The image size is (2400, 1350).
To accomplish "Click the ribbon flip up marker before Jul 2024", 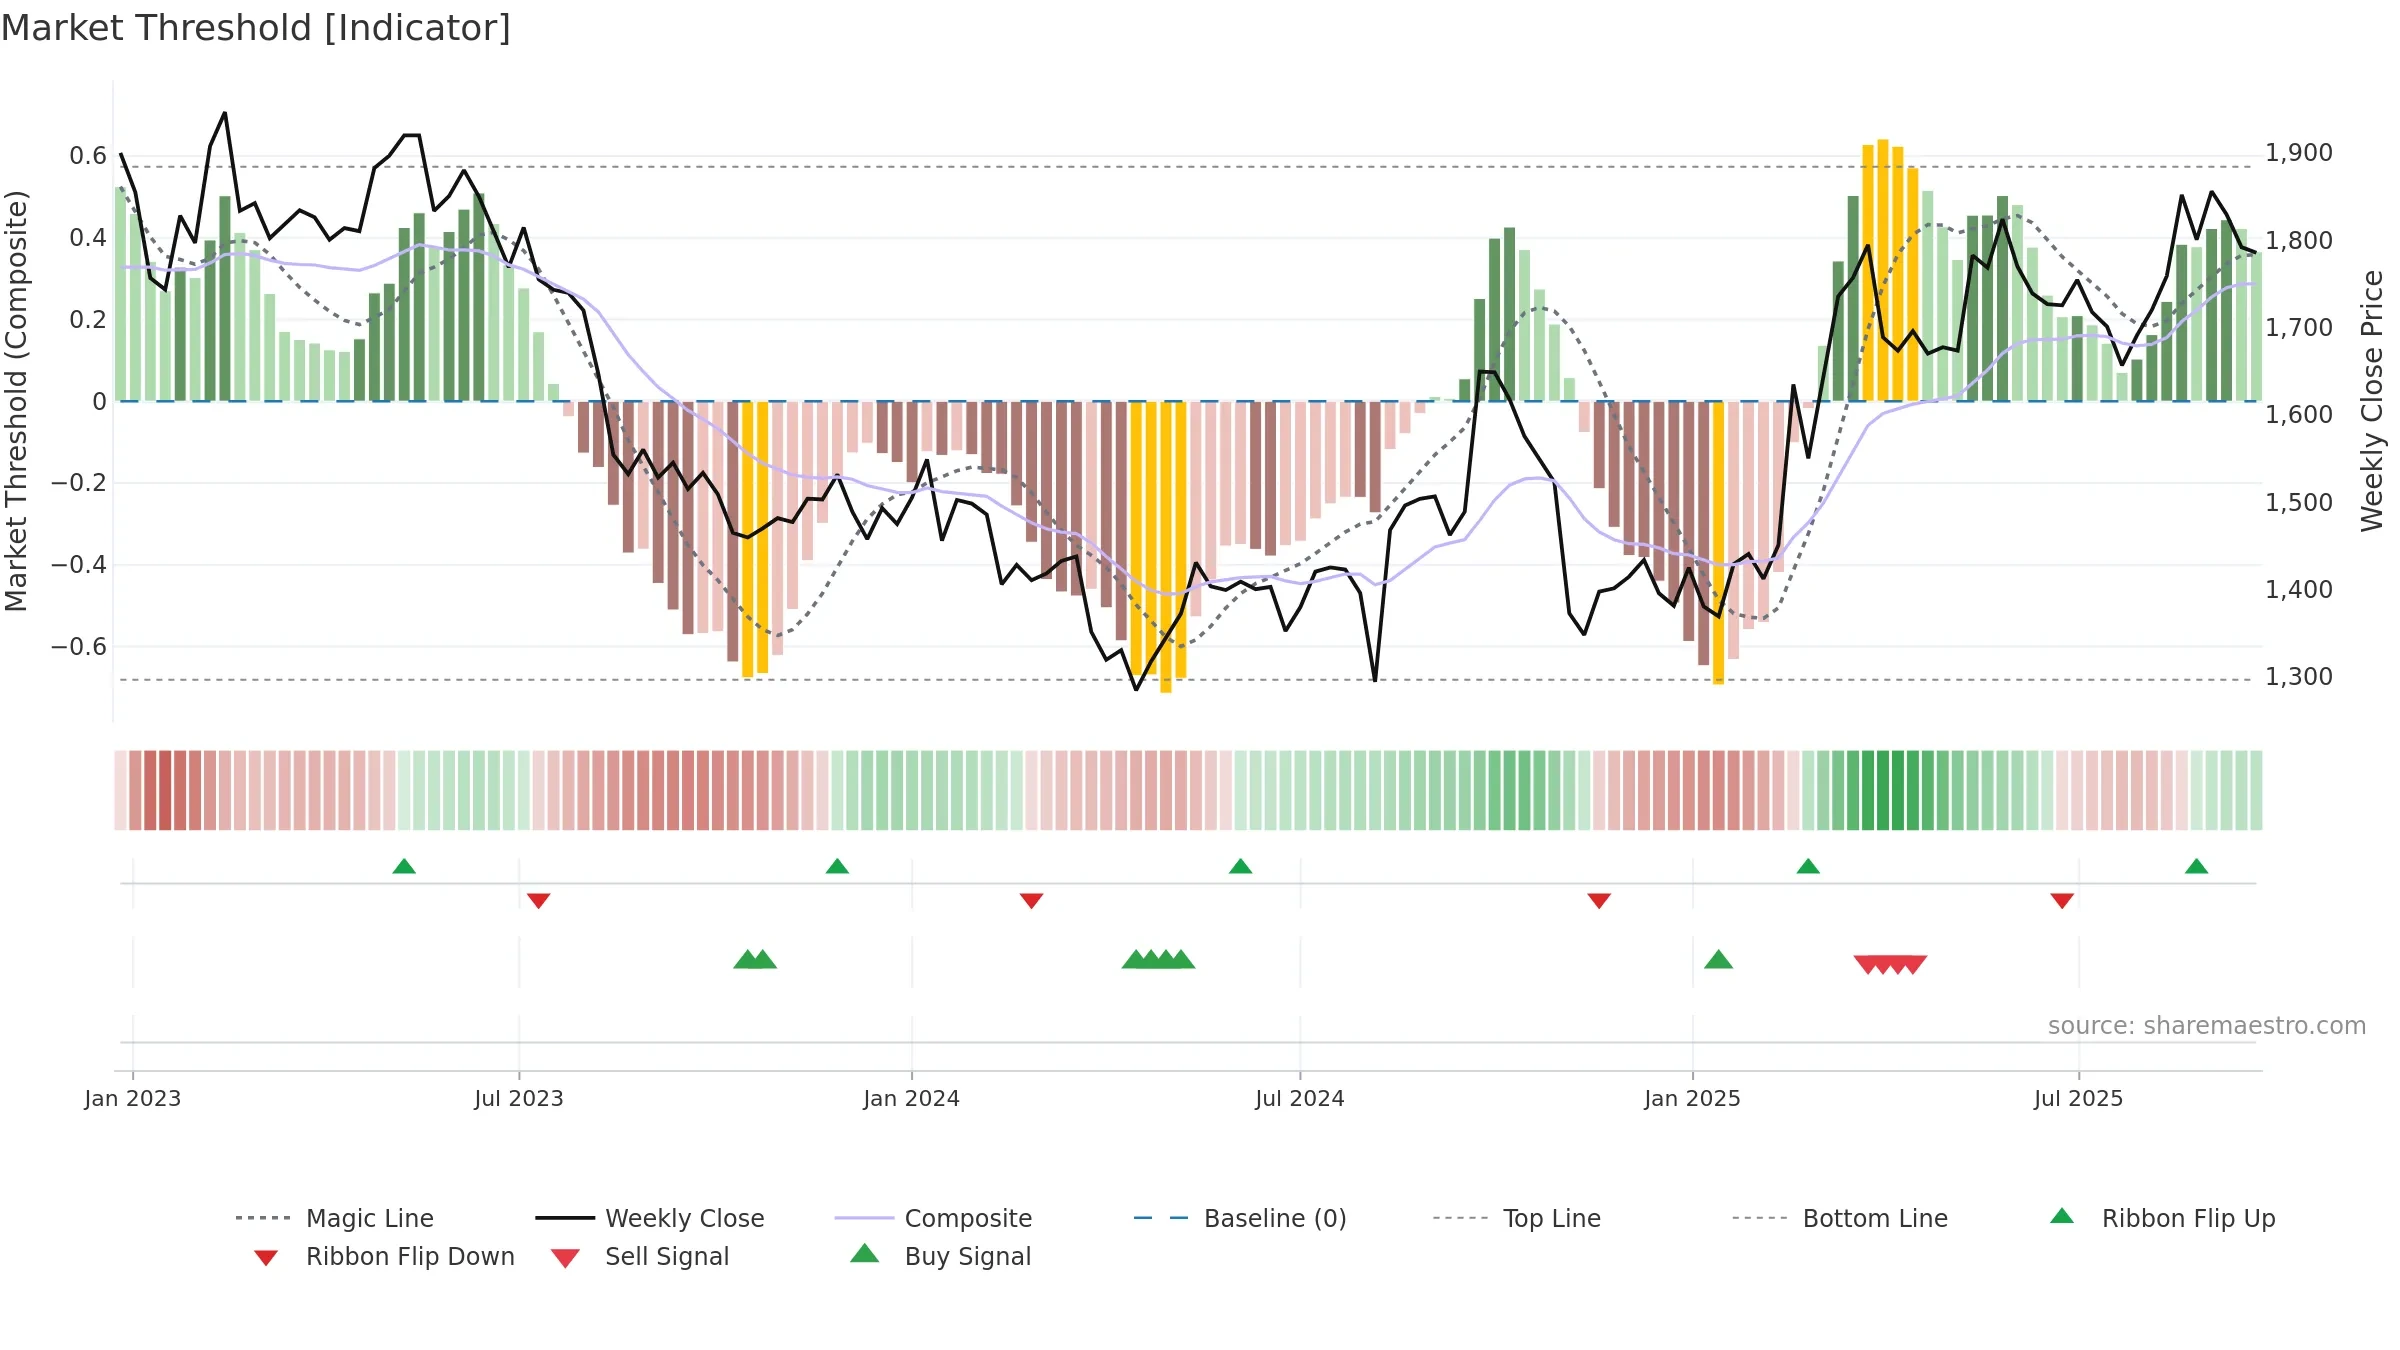I will pyautogui.click(x=1240, y=866).
